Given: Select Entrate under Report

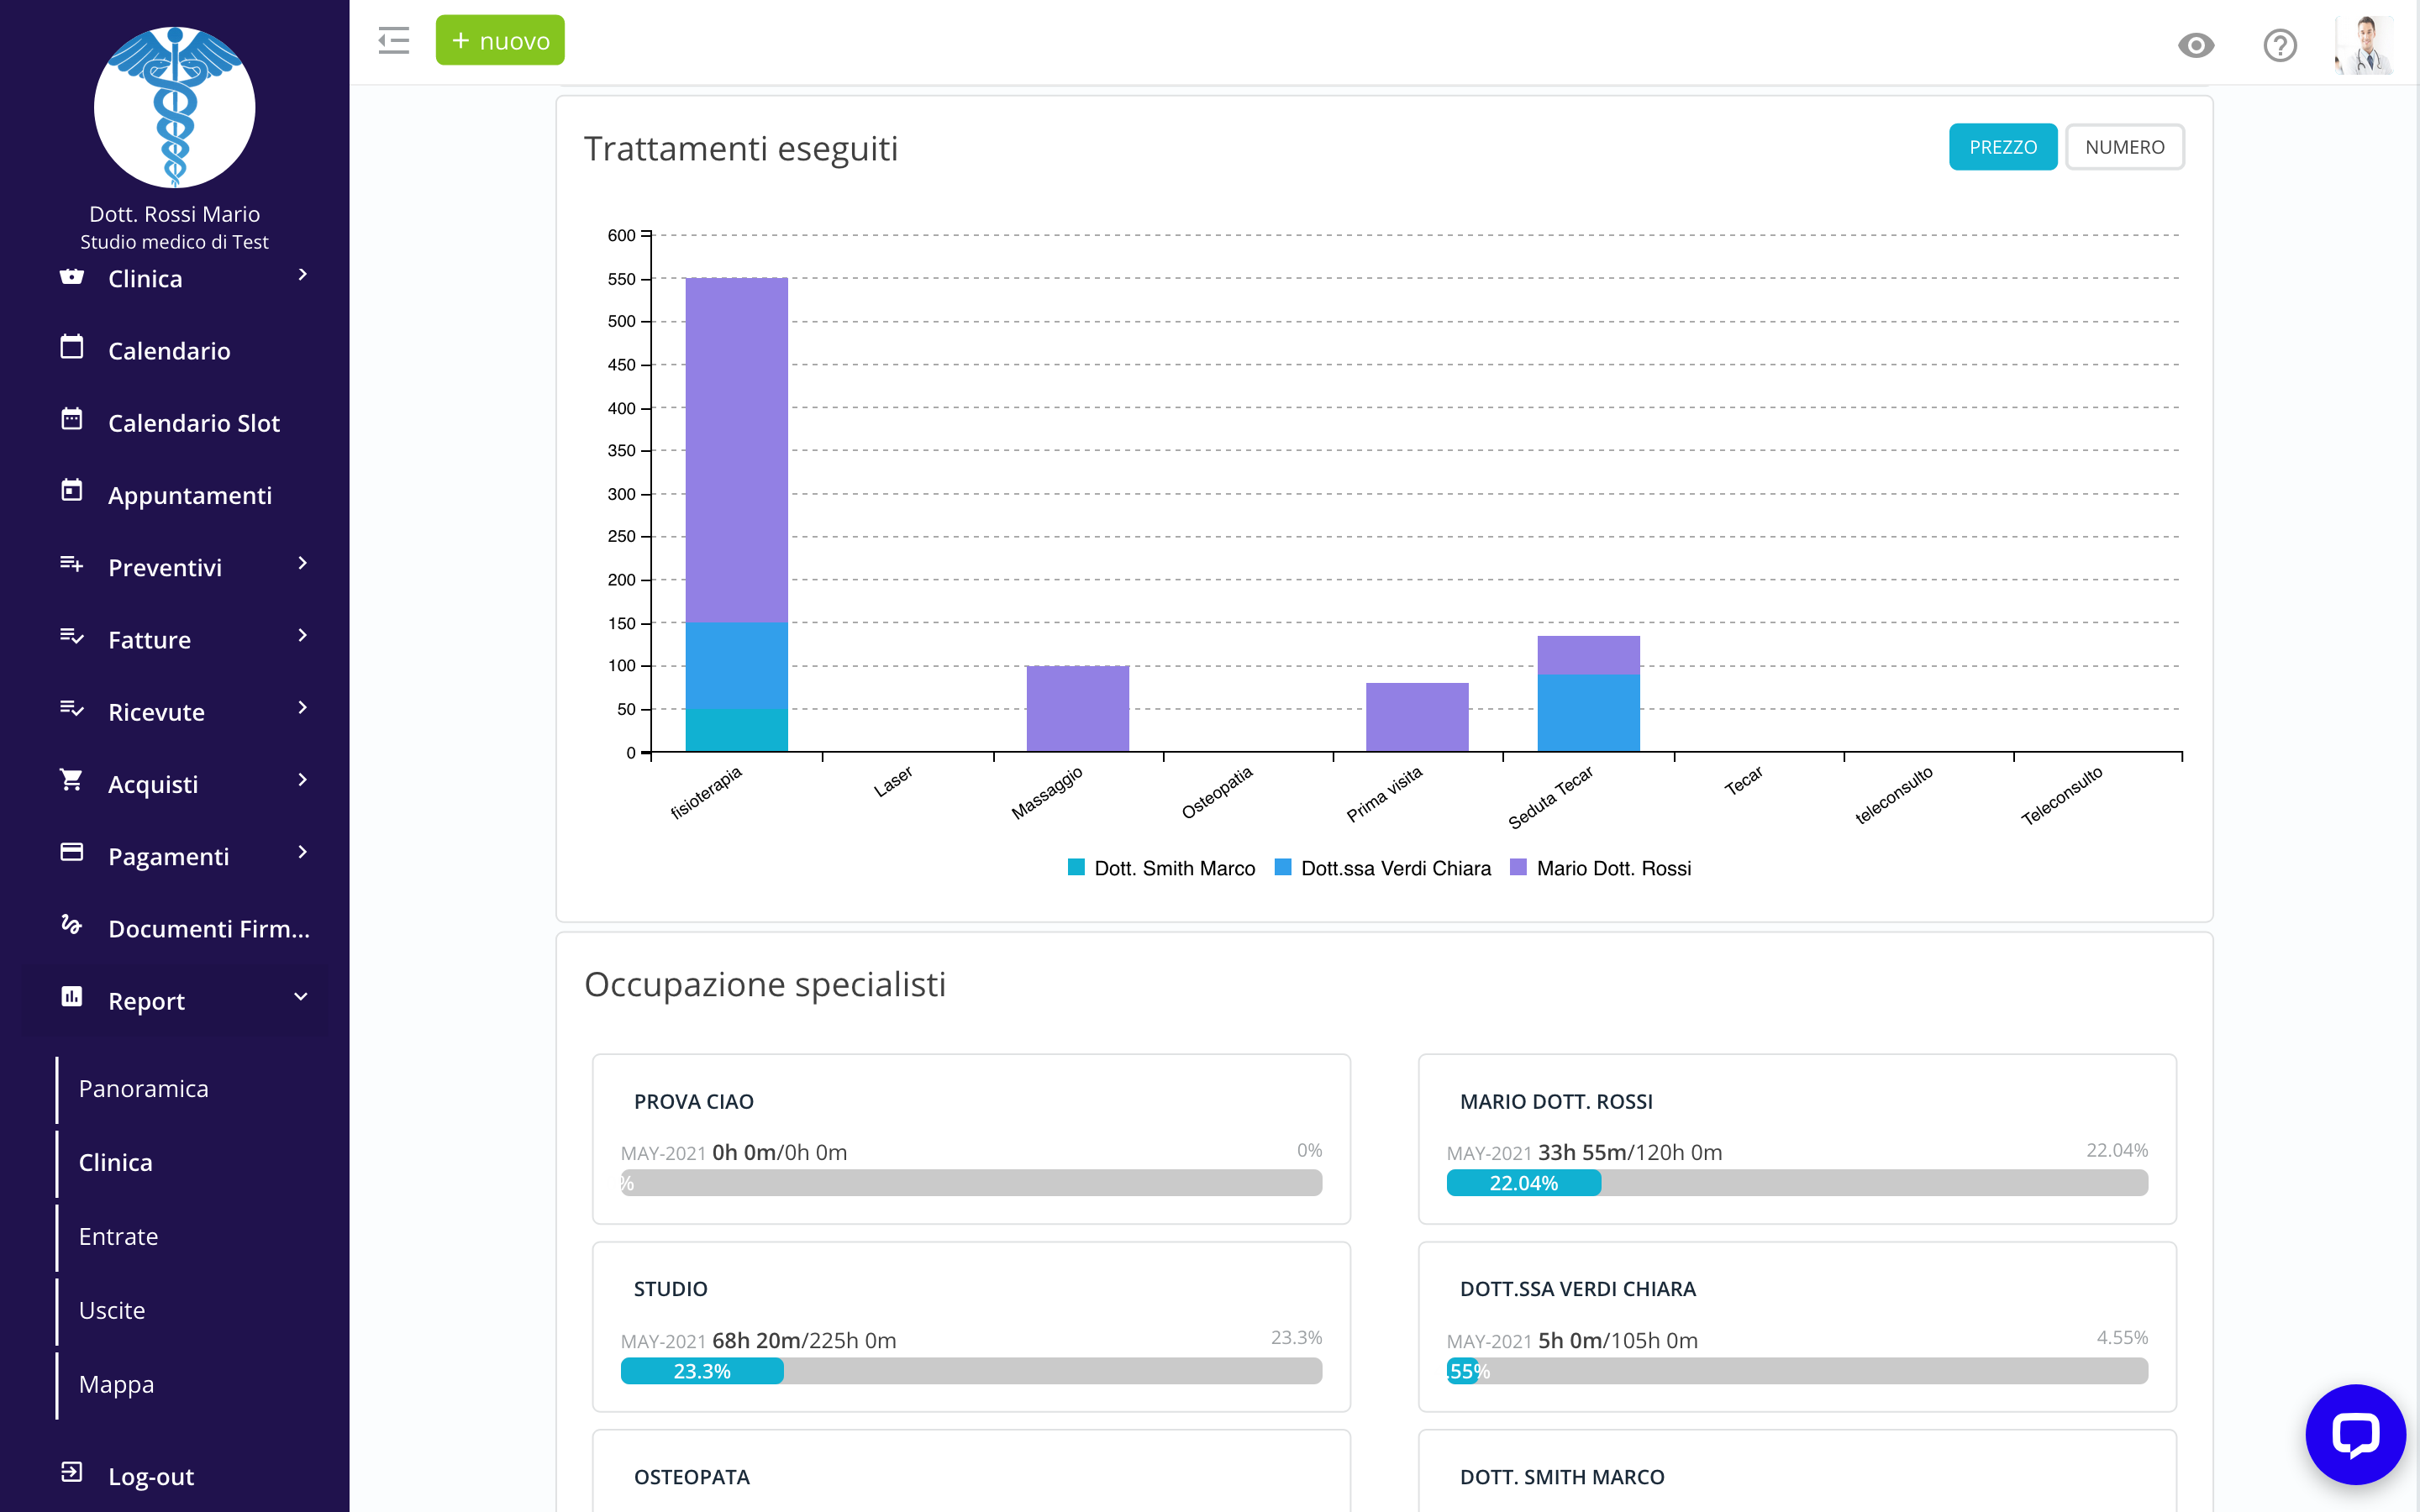Looking at the screenshot, I should point(118,1236).
